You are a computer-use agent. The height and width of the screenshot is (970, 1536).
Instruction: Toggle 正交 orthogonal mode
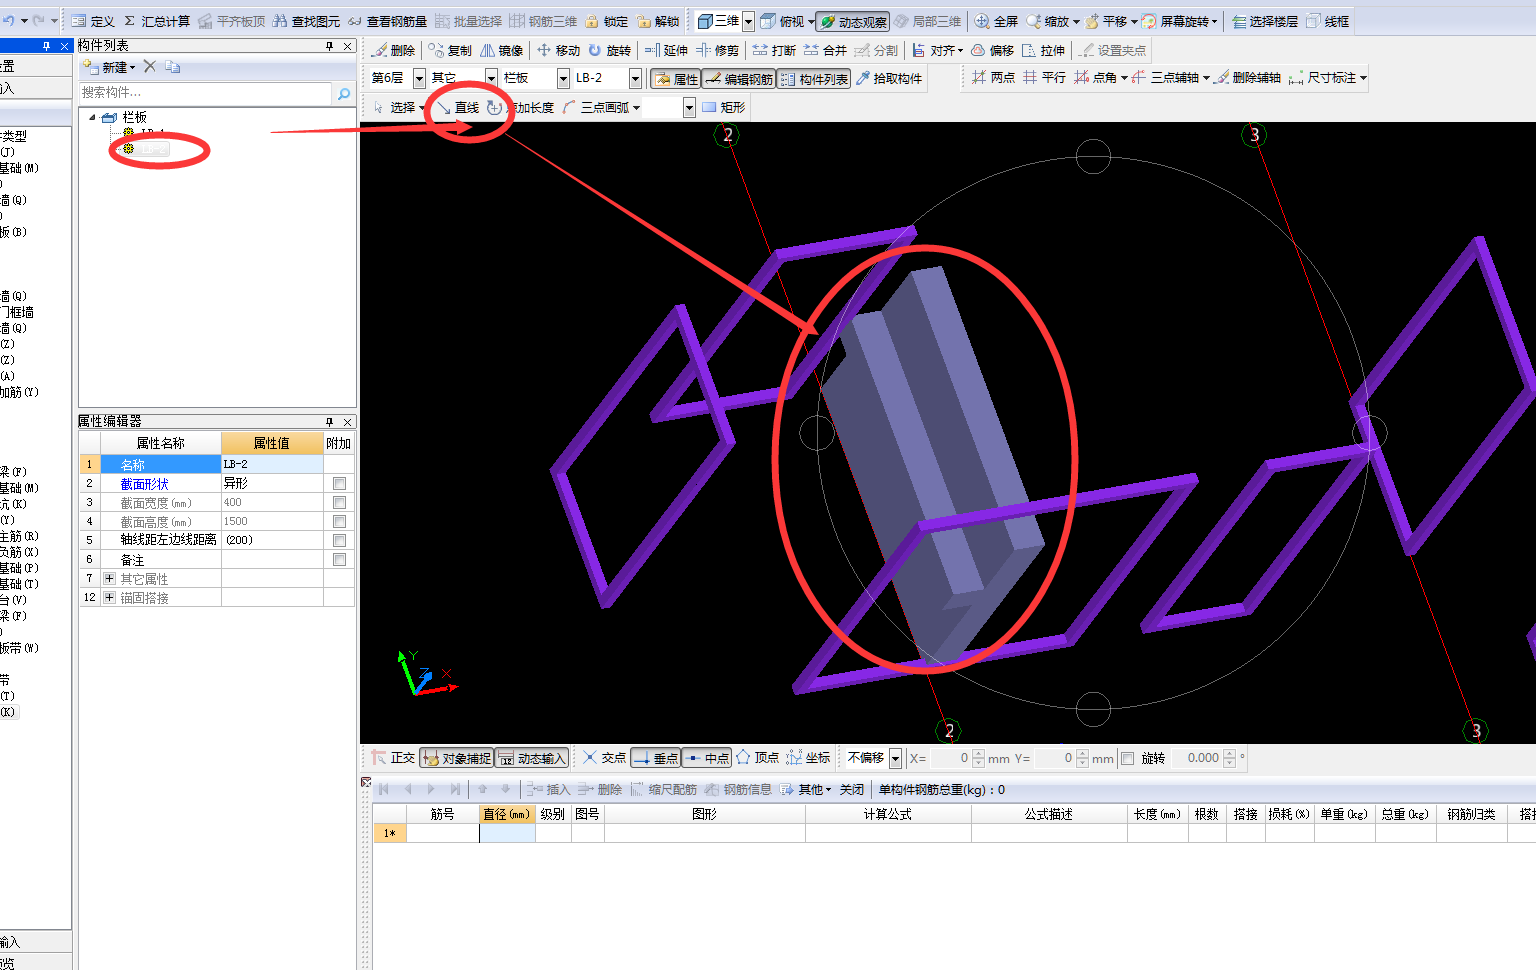393,758
